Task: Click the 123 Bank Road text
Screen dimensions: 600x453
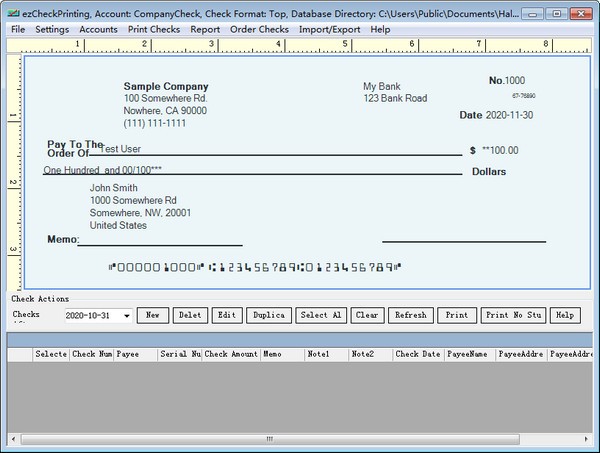Action: [395, 98]
